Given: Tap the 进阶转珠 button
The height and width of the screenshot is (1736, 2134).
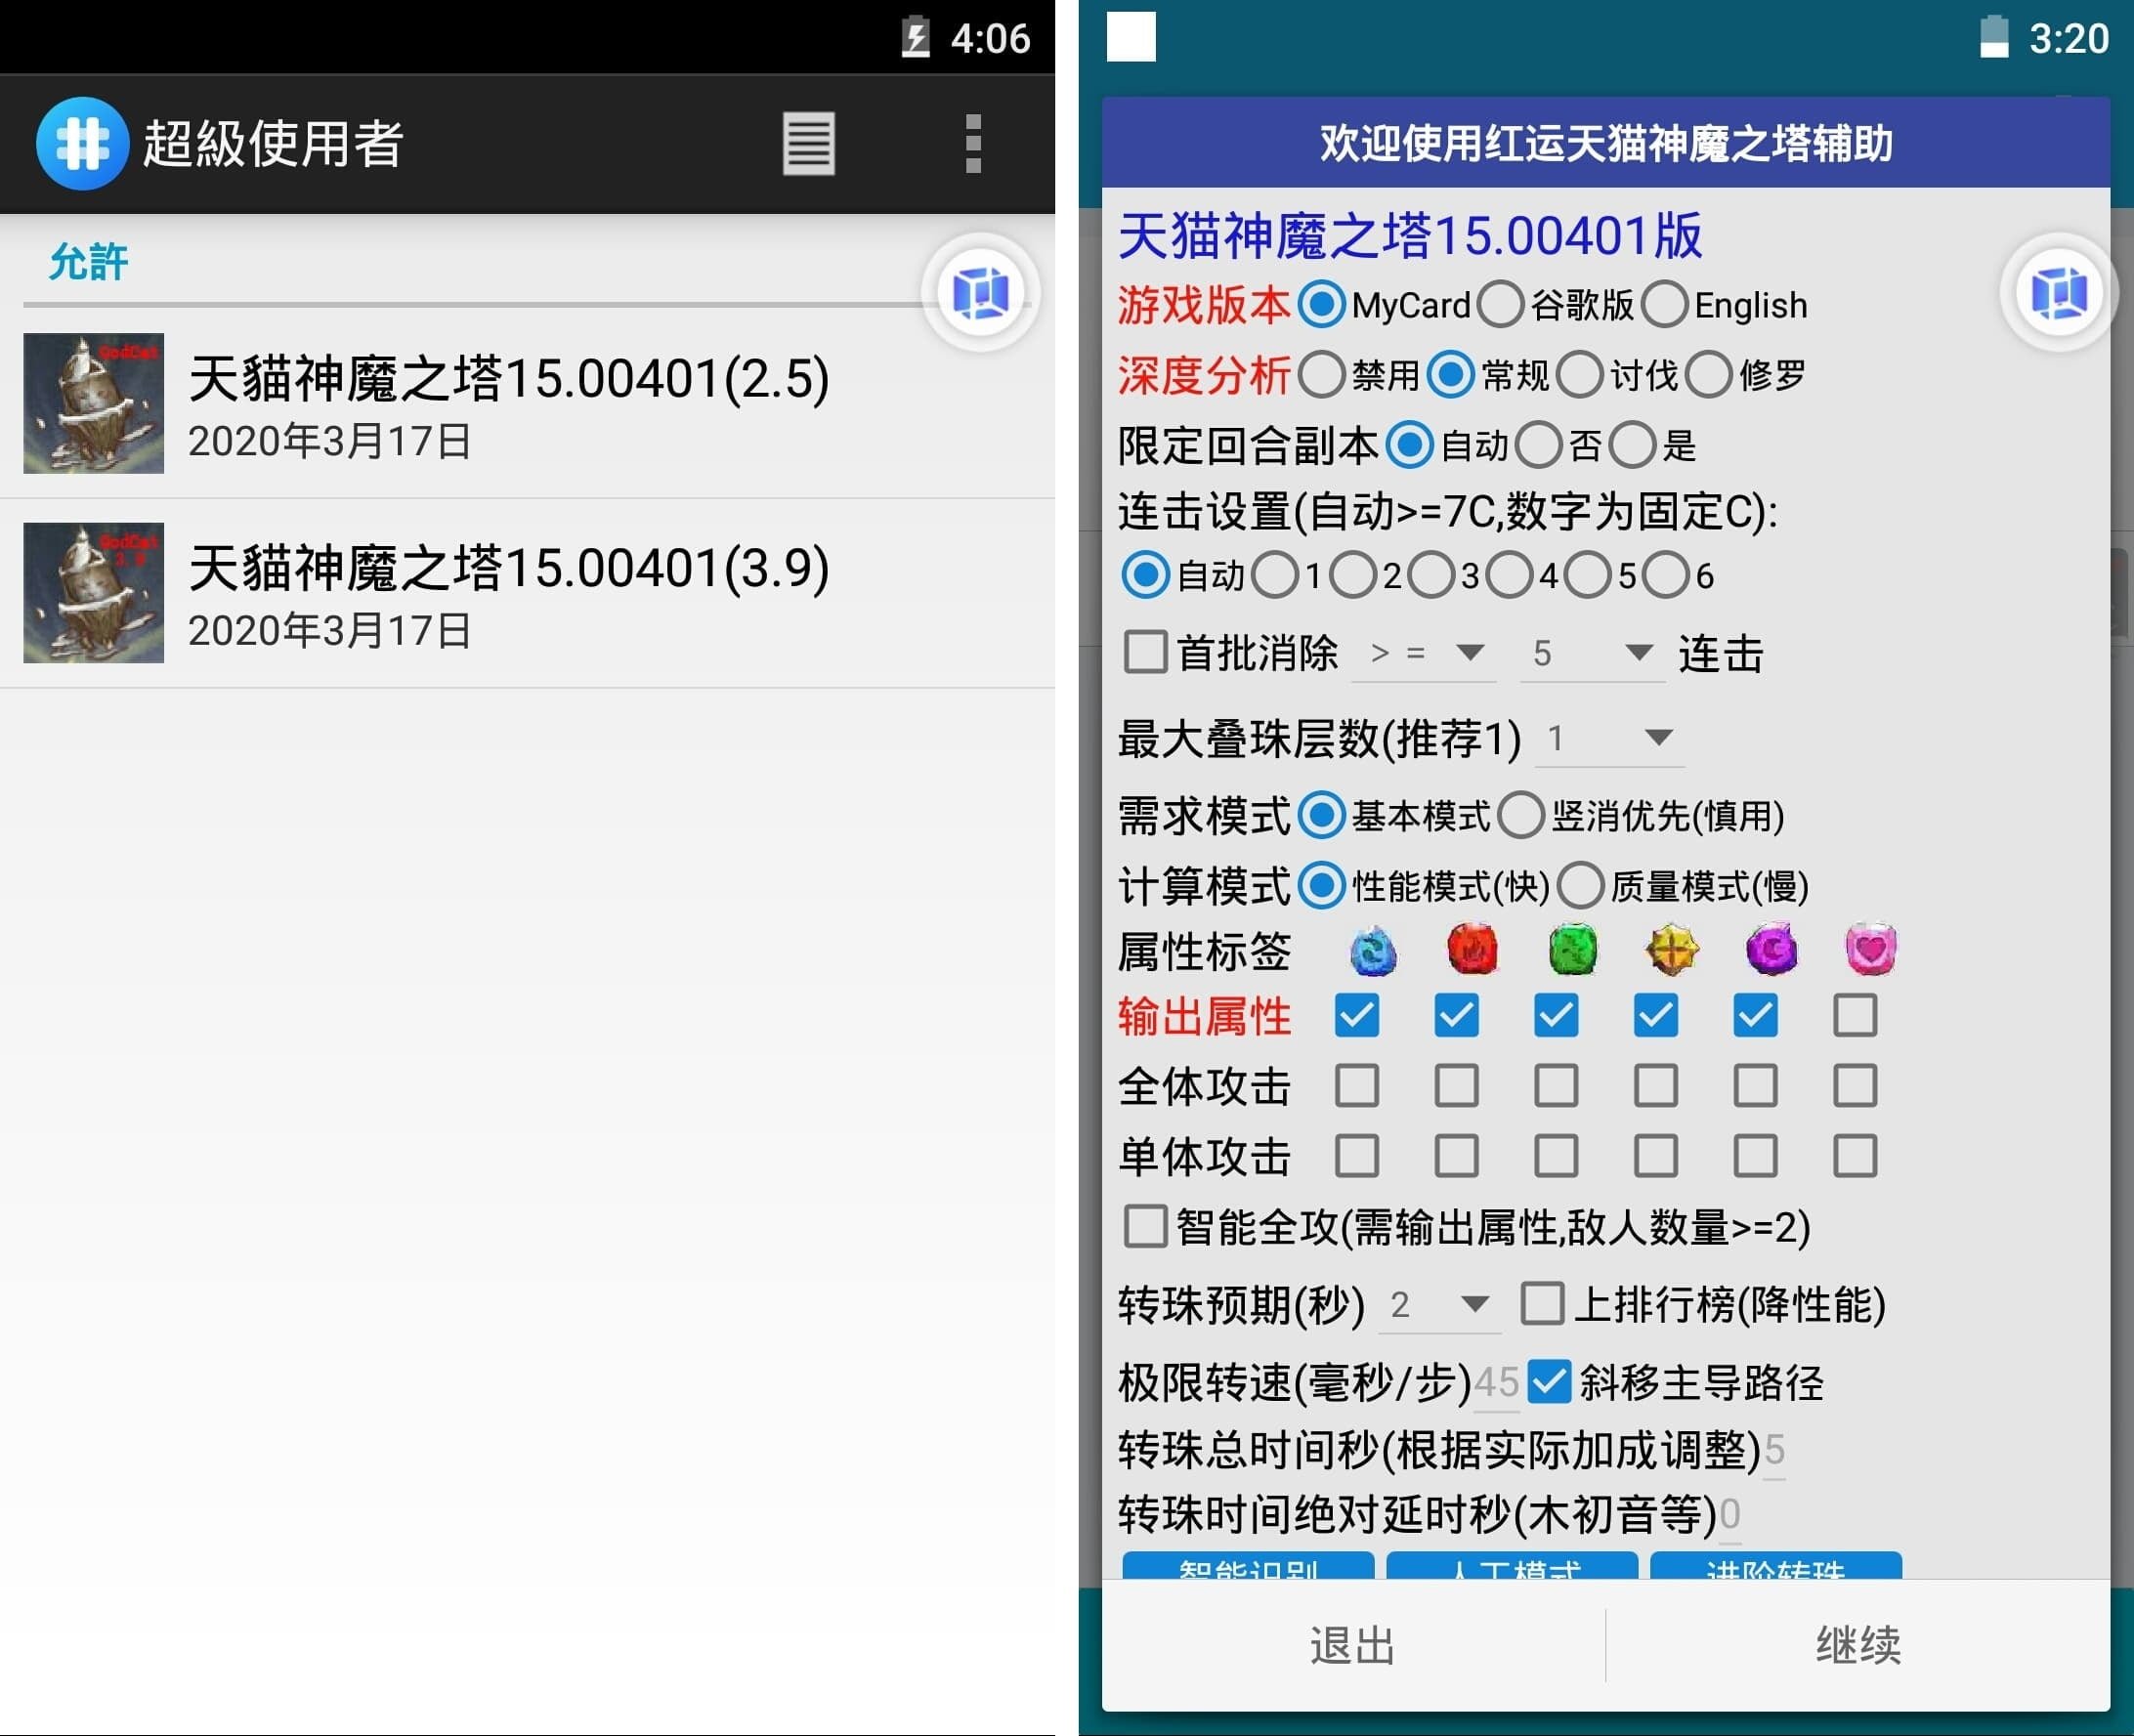Looking at the screenshot, I should pyautogui.click(x=1776, y=1565).
